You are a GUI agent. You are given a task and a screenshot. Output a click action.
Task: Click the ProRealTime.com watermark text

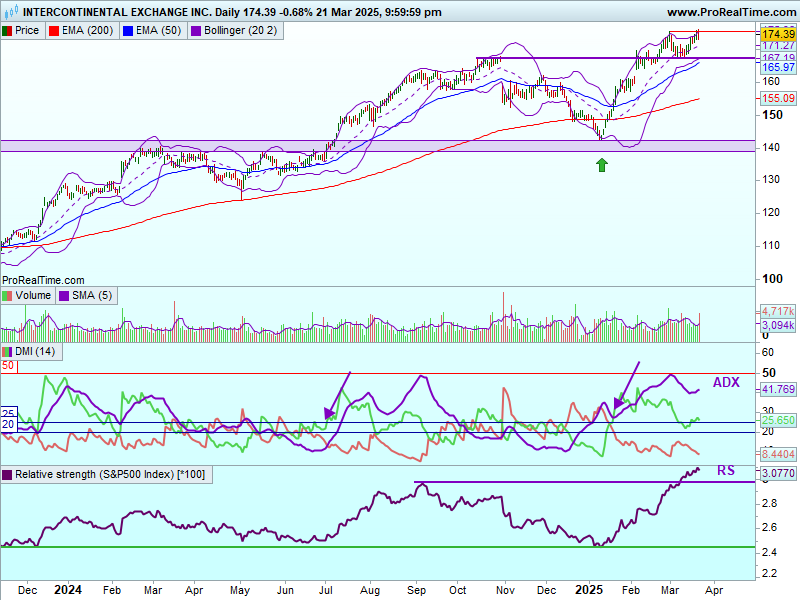(43, 280)
